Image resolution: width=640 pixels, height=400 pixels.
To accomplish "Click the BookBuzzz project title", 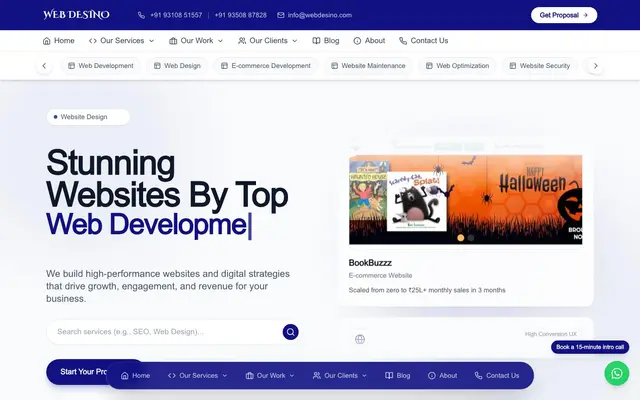I will point(370,263).
